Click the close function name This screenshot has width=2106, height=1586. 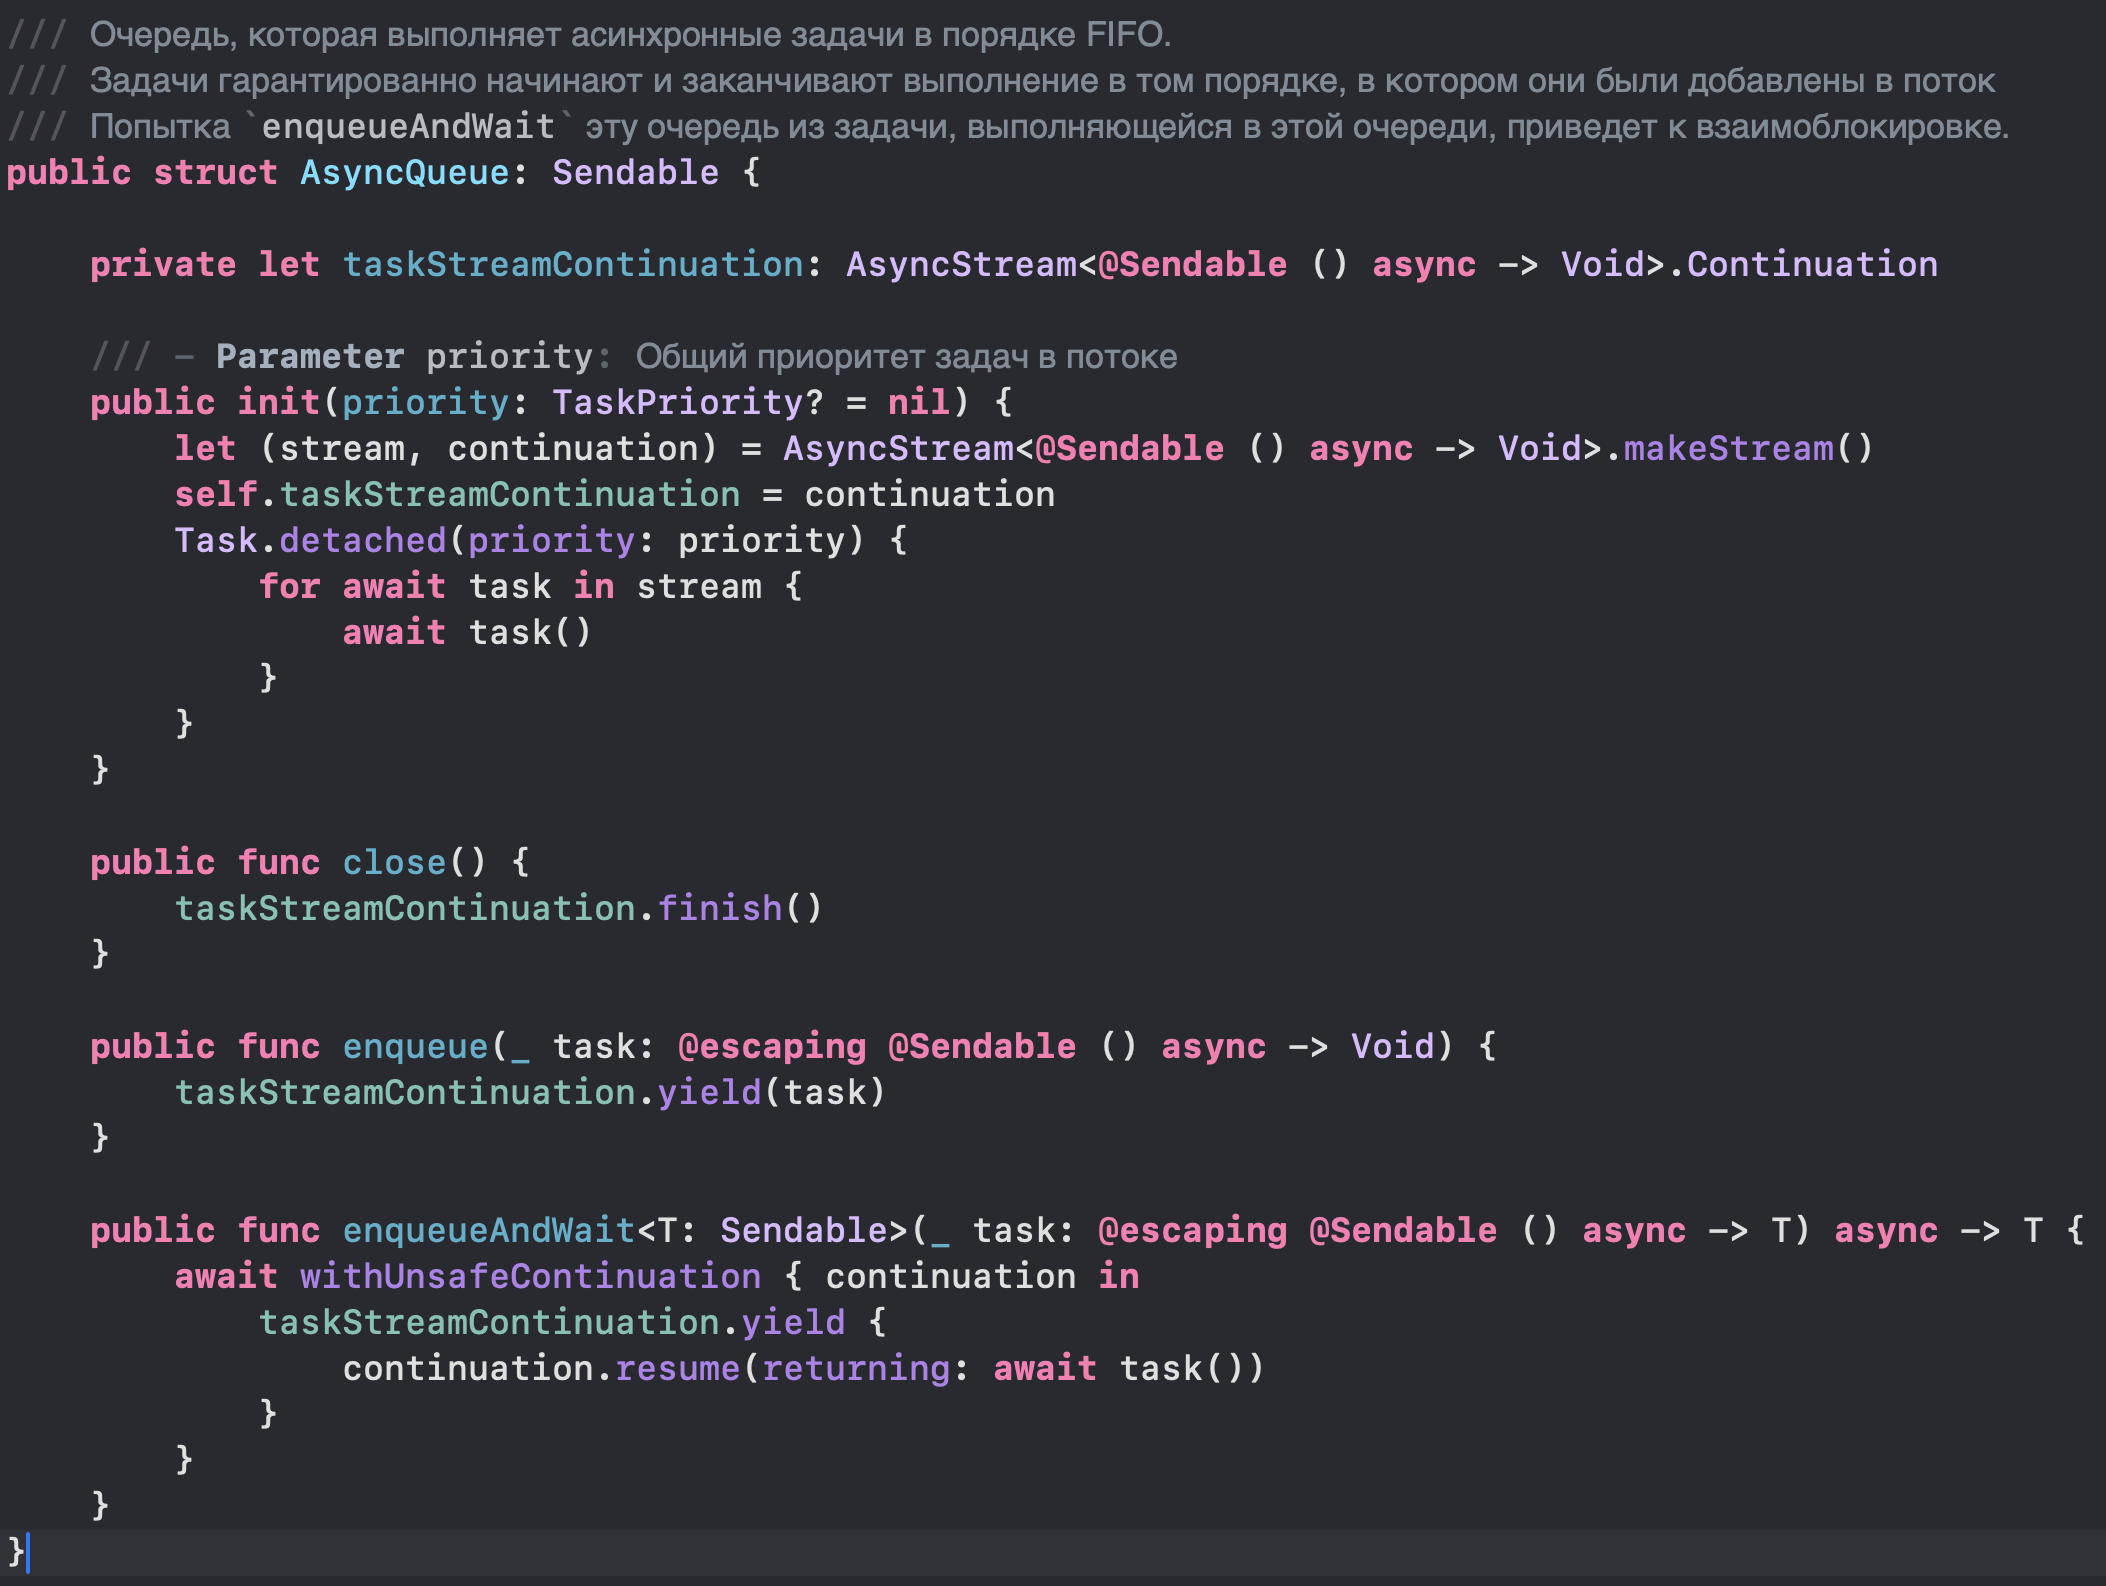click(394, 863)
